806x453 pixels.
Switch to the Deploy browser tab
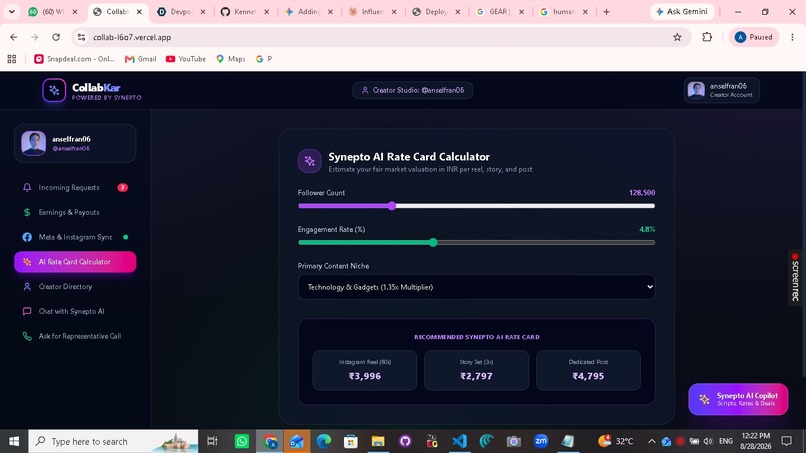(x=436, y=11)
